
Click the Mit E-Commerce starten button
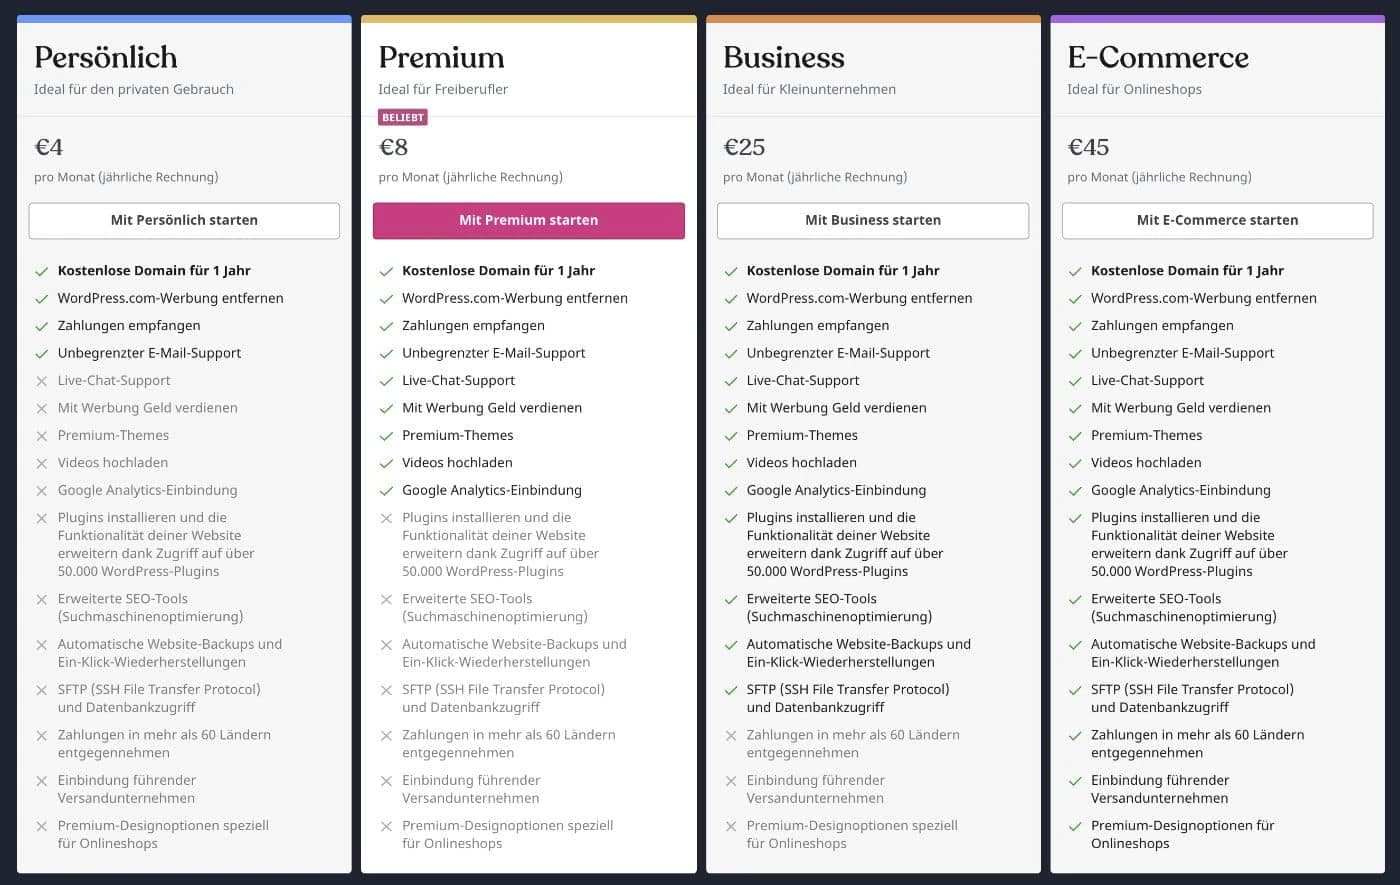(1217, 220)
